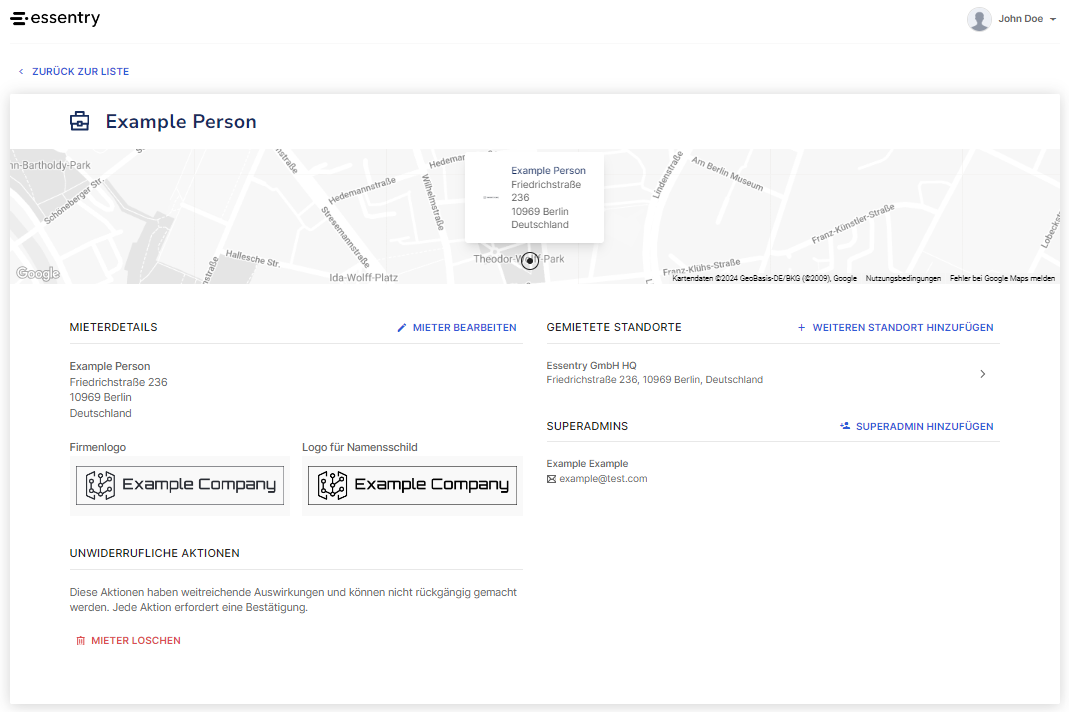The width and height of the screenshot is (1069, 712).
Task: Click Mieter bearbeiten edit button
Action: (457, 328)
